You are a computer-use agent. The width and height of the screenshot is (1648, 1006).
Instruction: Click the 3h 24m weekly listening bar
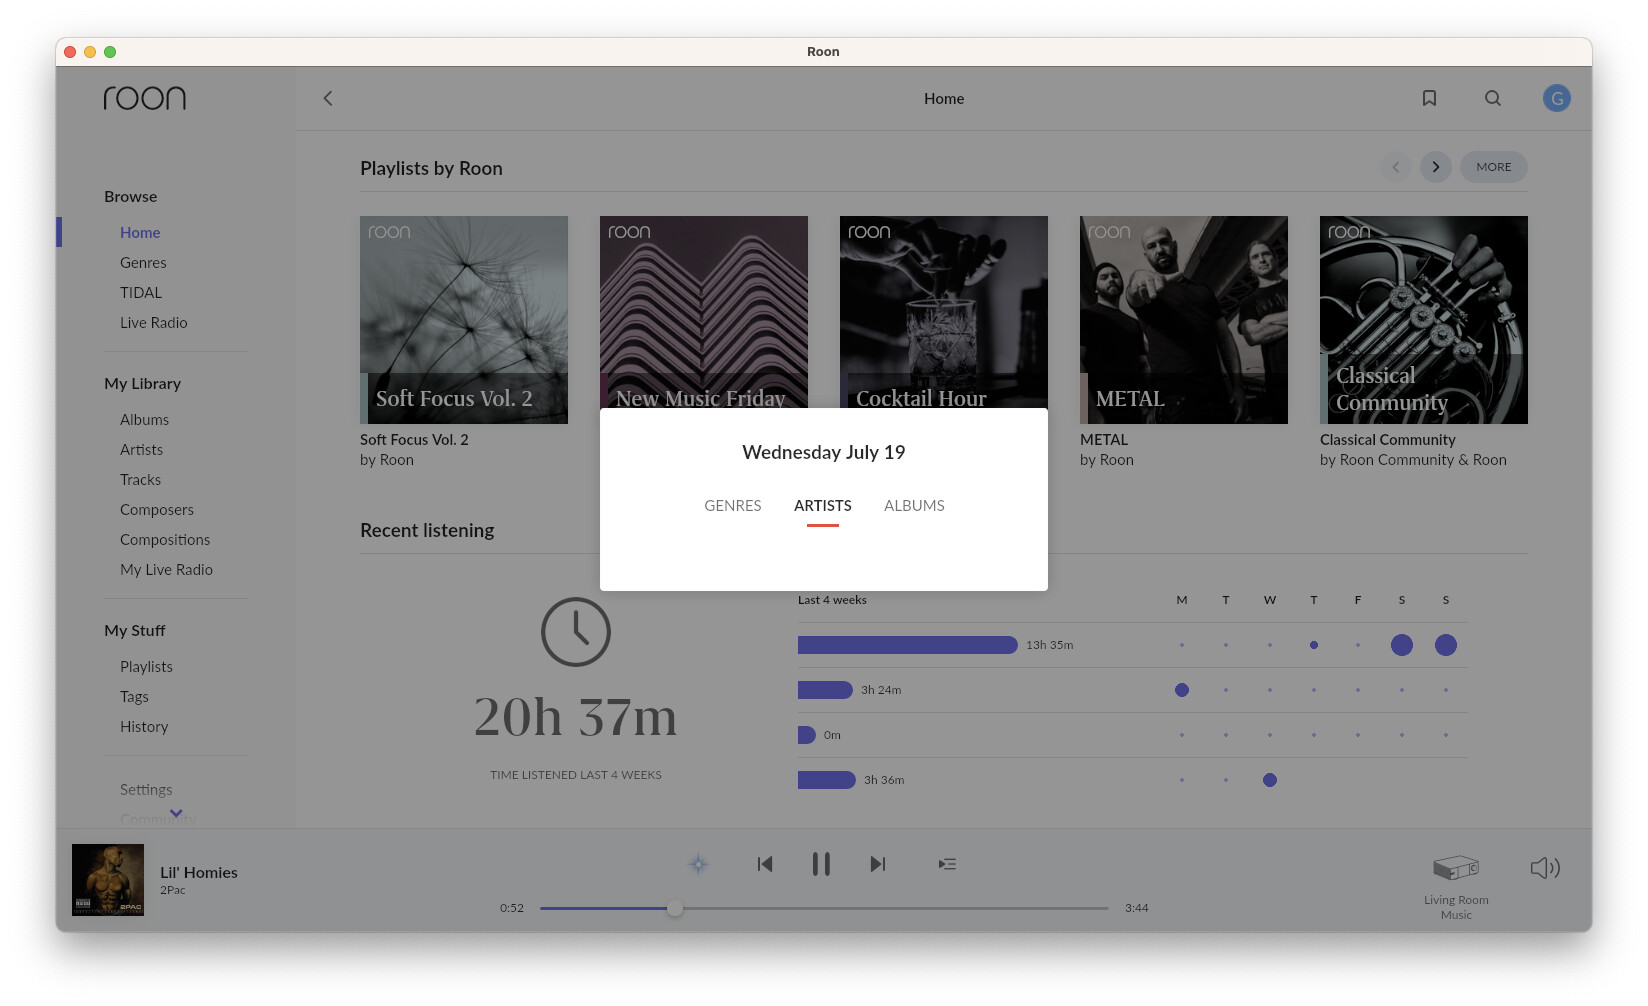tap(825, 690)
